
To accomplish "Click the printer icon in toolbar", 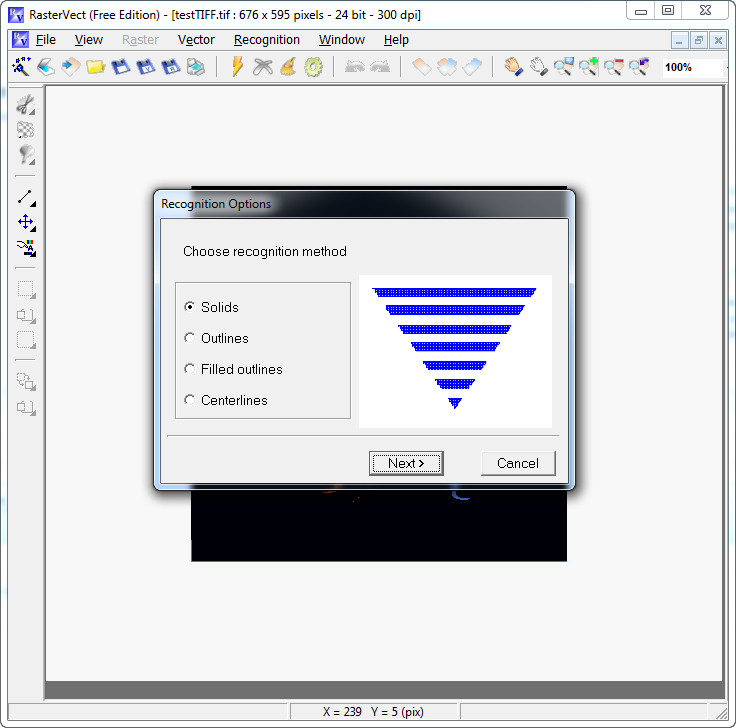I will pyautogui.click(x=196, y=67).
